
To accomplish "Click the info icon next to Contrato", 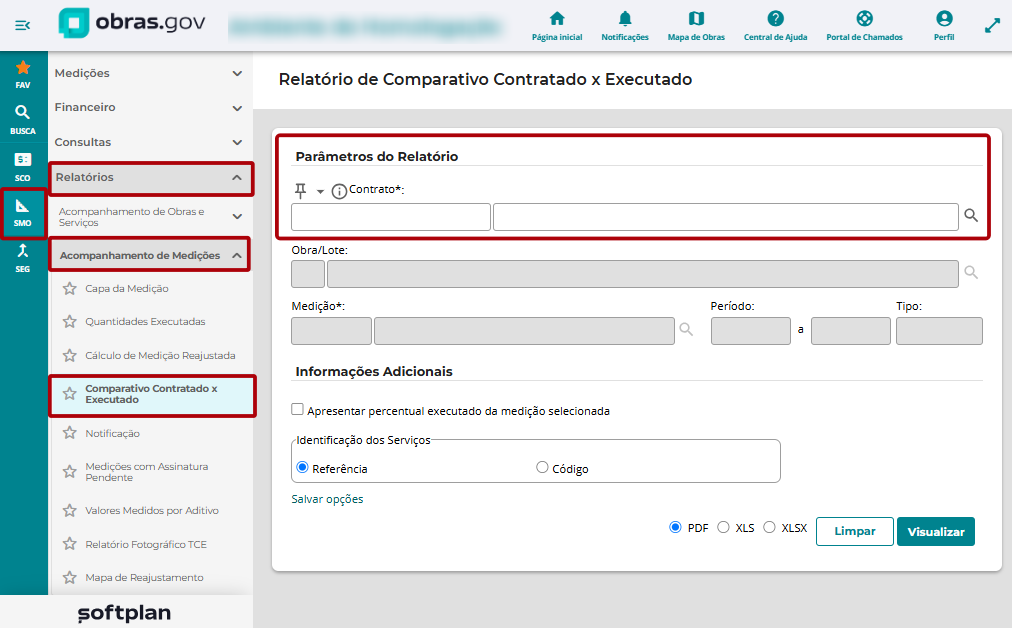I will click(x=339, y=191).
